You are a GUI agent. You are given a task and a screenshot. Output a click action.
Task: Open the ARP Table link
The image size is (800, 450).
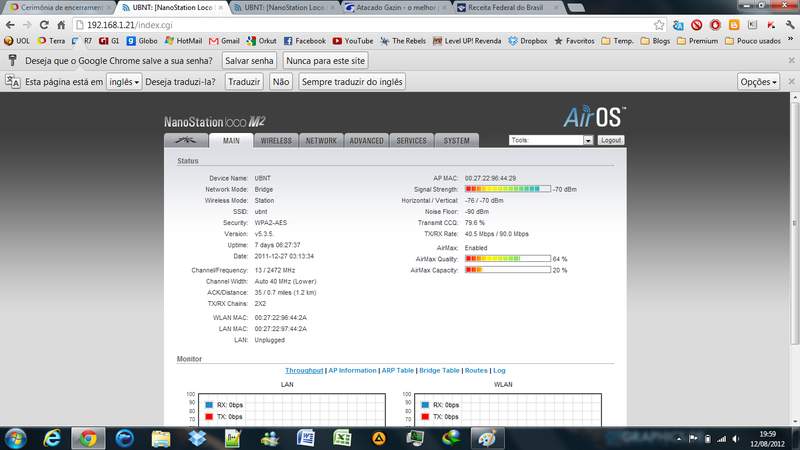[398, 370]
